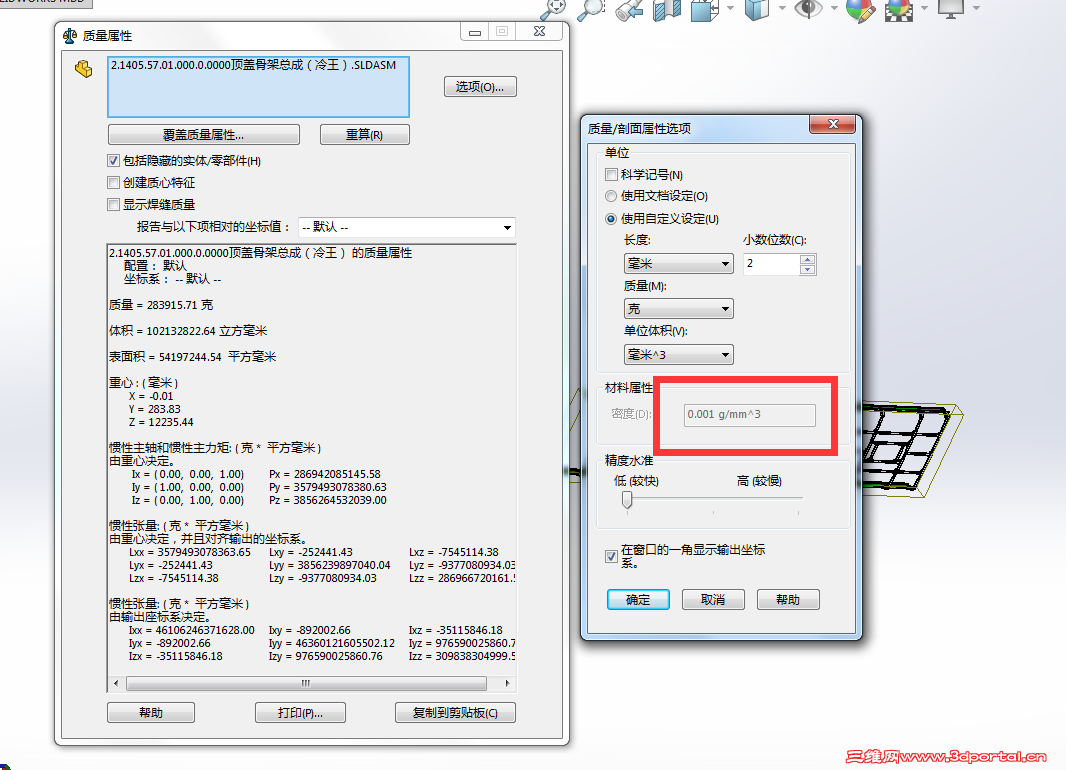Screen dimensions: 1066x770
Task: Click the Hide/Show Items eye icon
Action: click(x=808, y=9)
